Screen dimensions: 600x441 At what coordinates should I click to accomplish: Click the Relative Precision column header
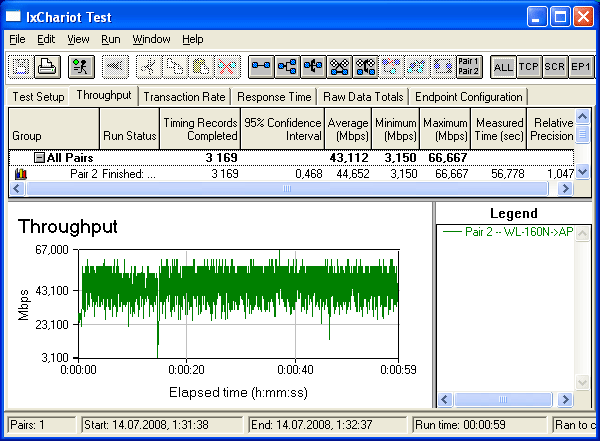tap(551, 129)
